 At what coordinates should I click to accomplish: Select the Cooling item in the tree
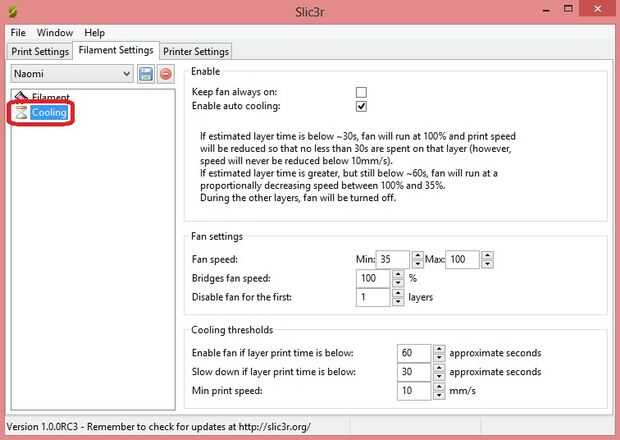coord(49,112)
